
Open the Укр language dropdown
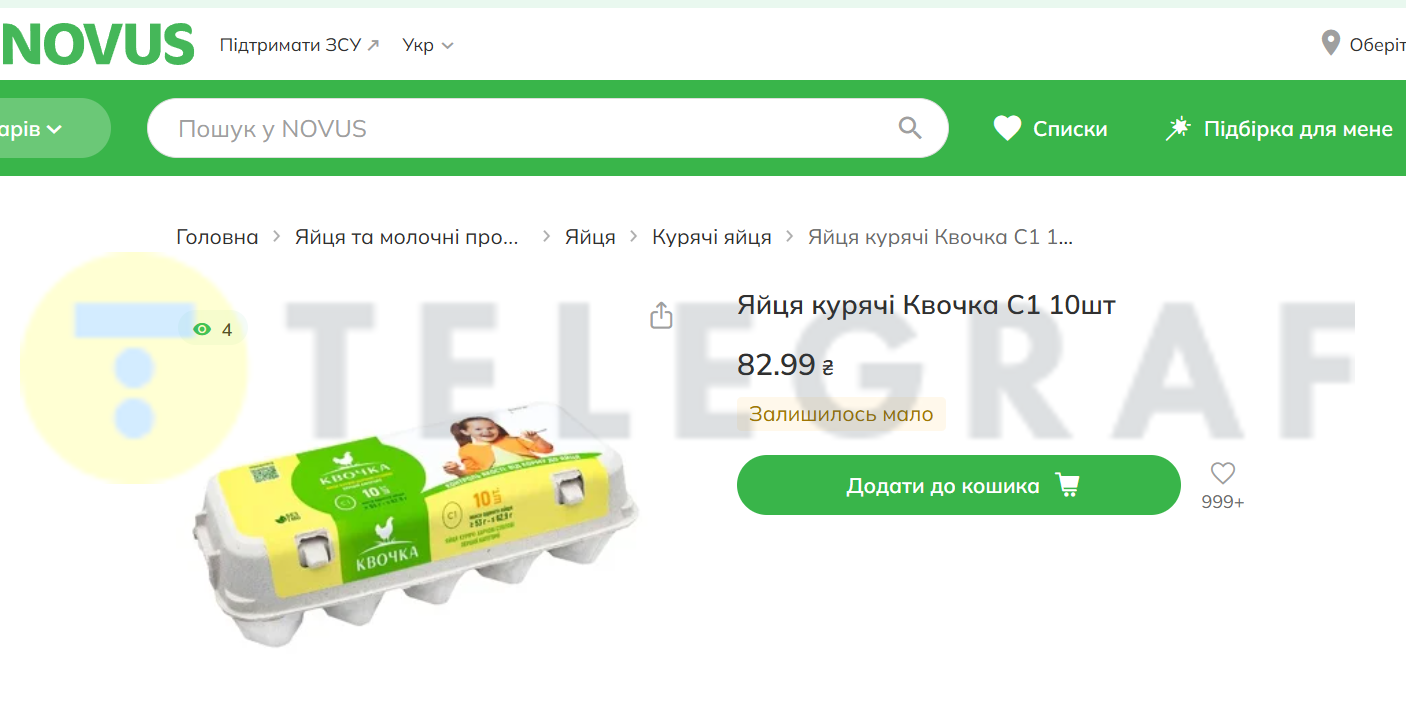coord(428,45)
